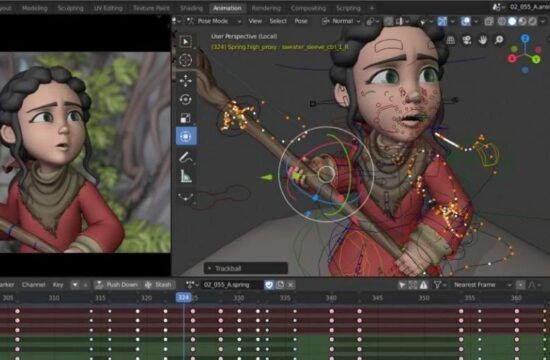Open the shading options dropdown arrow
This screenshot has height=360, width=550.
543,21
